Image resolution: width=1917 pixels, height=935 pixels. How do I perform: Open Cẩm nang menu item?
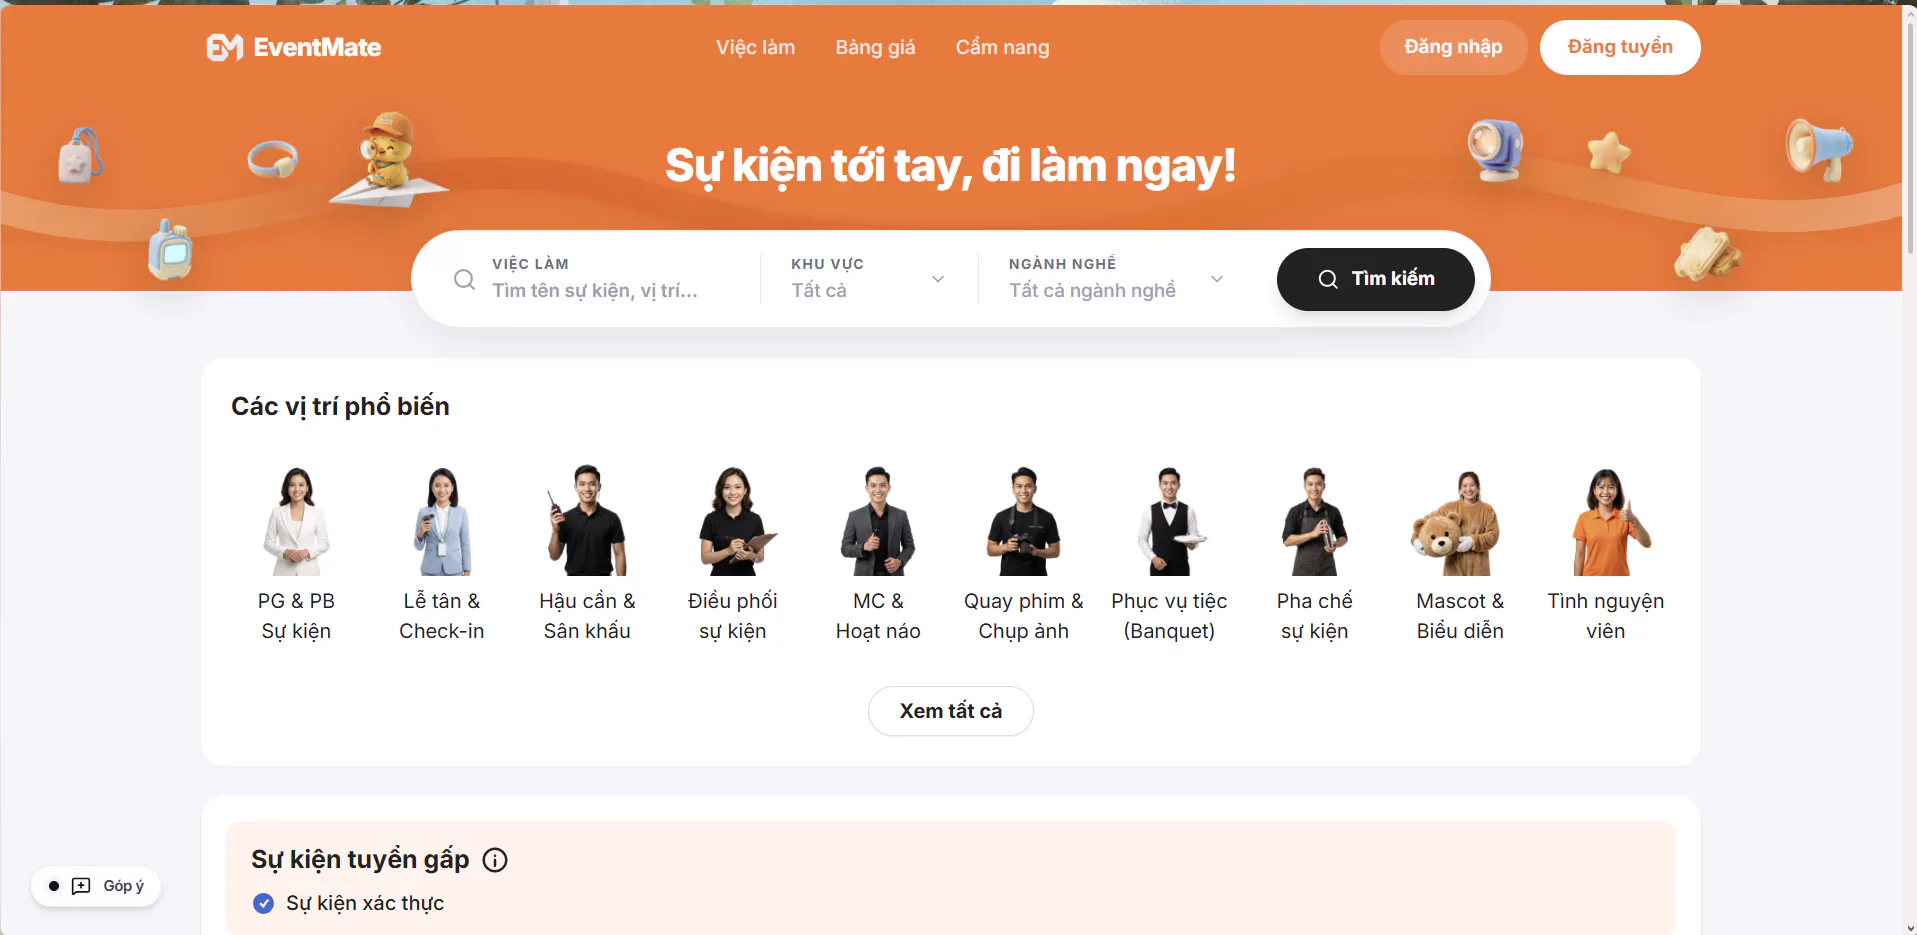click(1002, 47)
